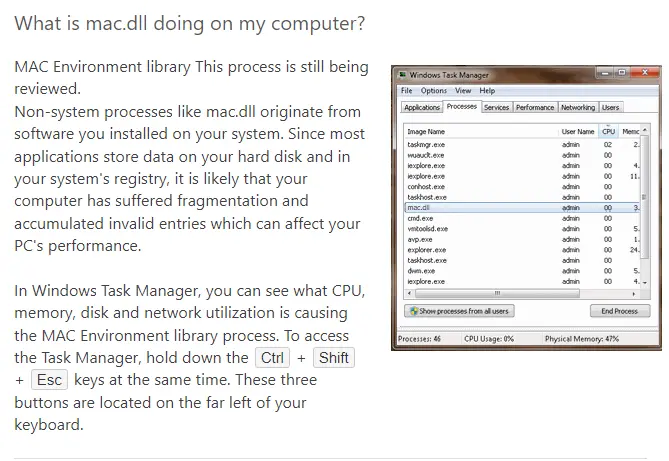Click the vertical scrollbar up arrow
The height and width of the screenshot is (461, 669).
click(645, 130)
